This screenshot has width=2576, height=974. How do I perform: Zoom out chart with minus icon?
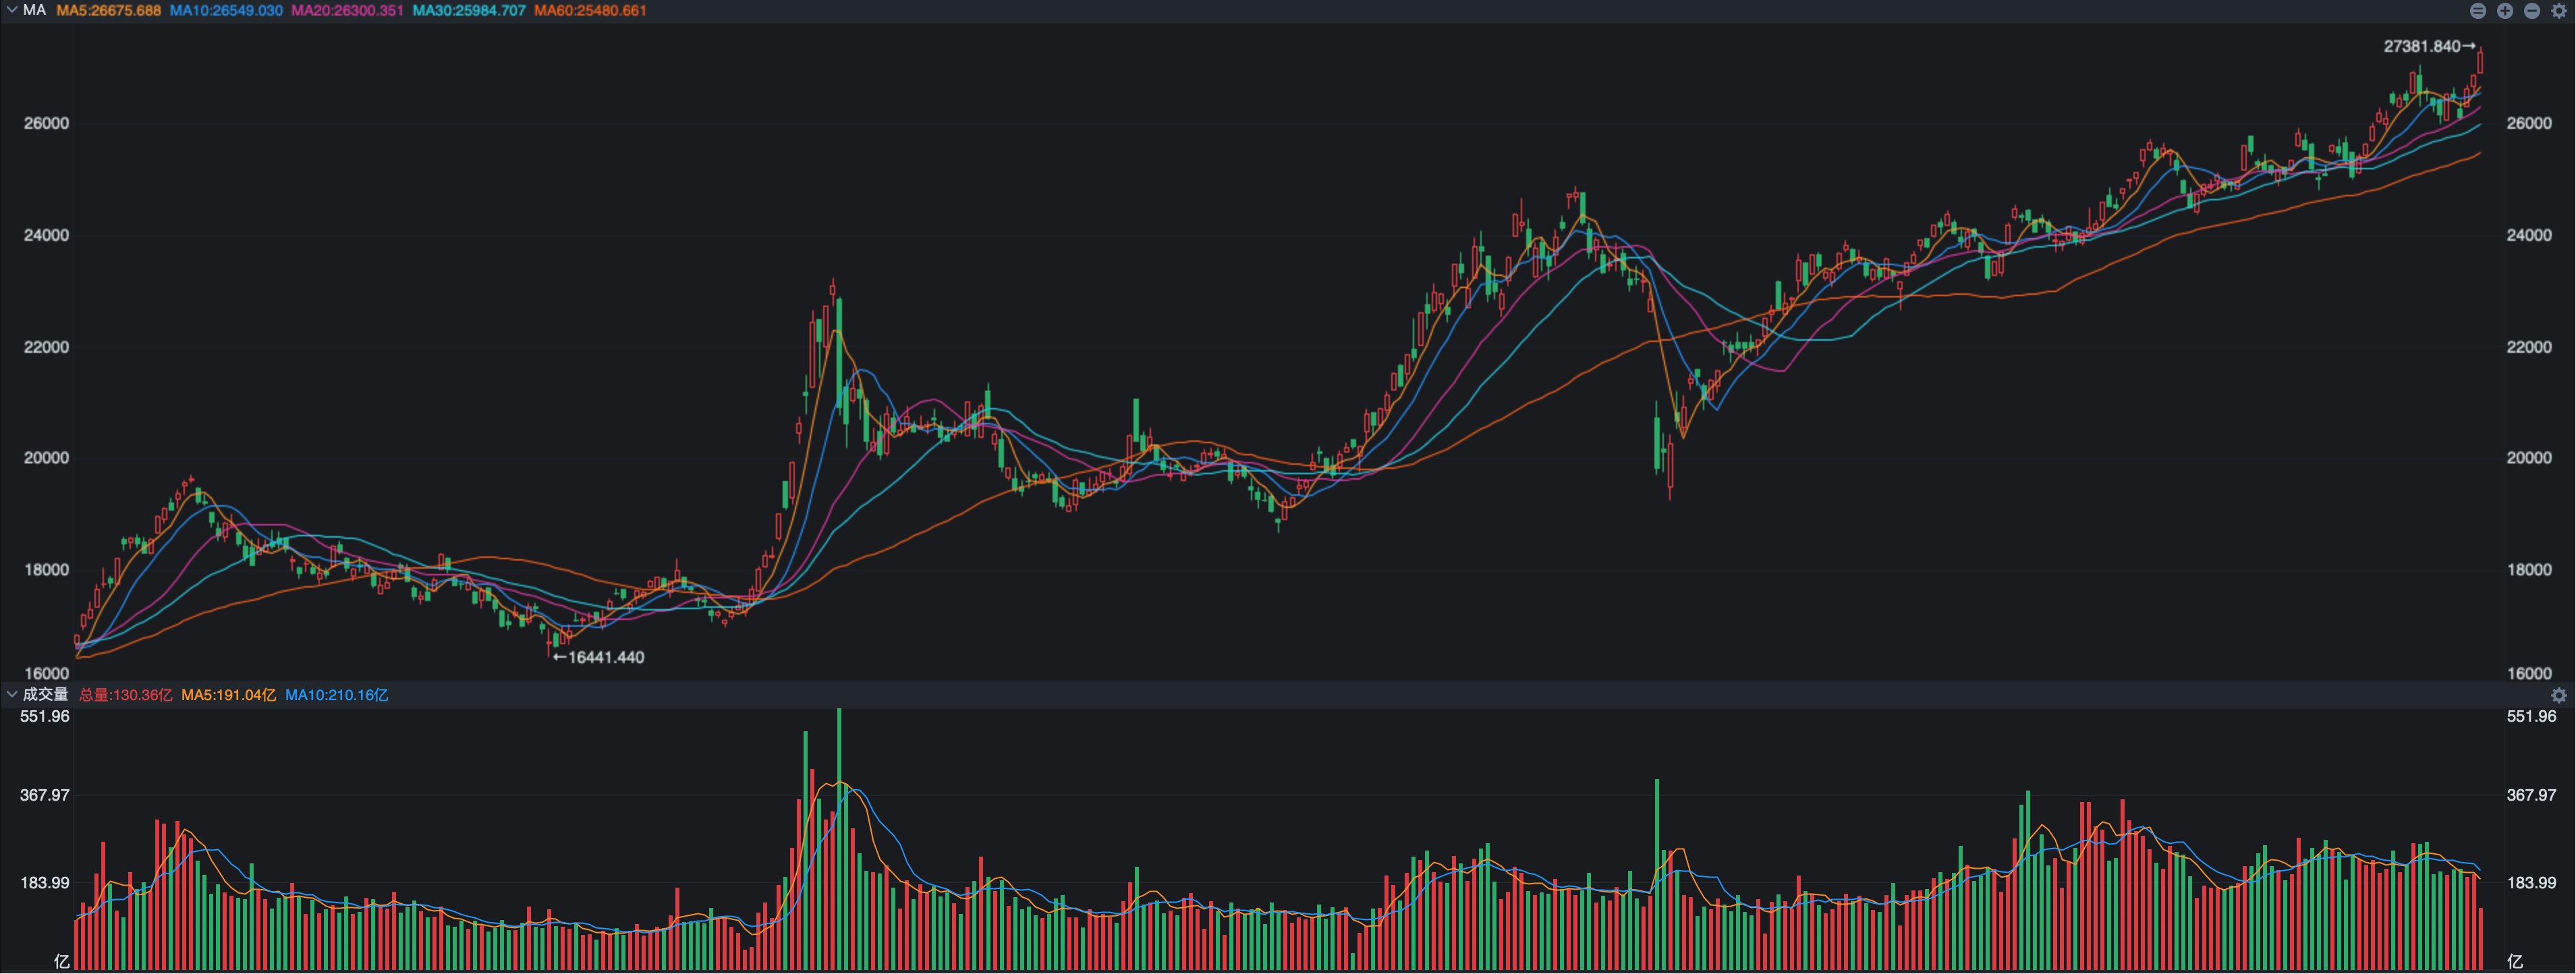tap(2531, 11)
